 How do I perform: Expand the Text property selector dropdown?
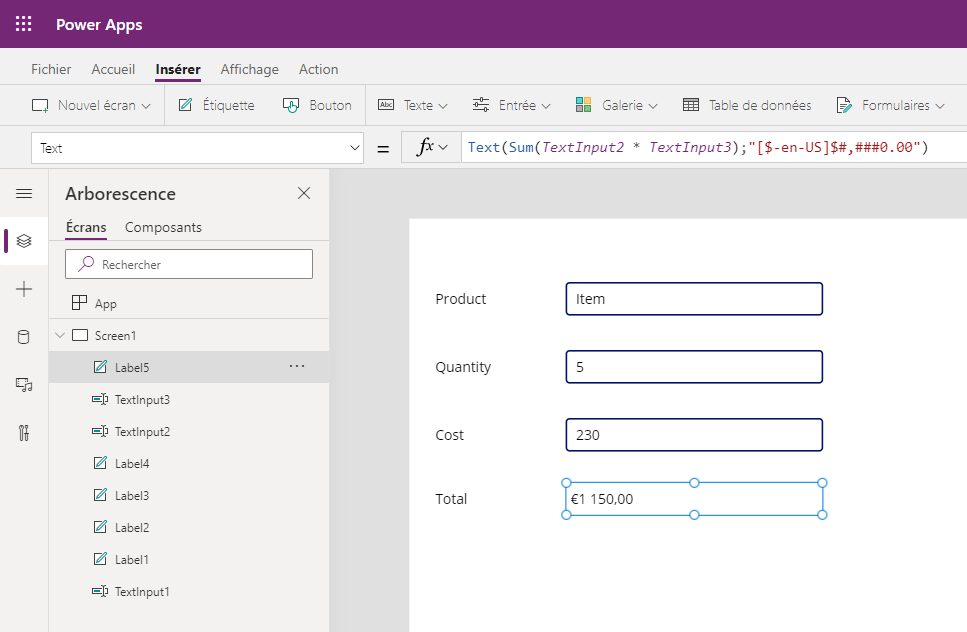[355, 148]
